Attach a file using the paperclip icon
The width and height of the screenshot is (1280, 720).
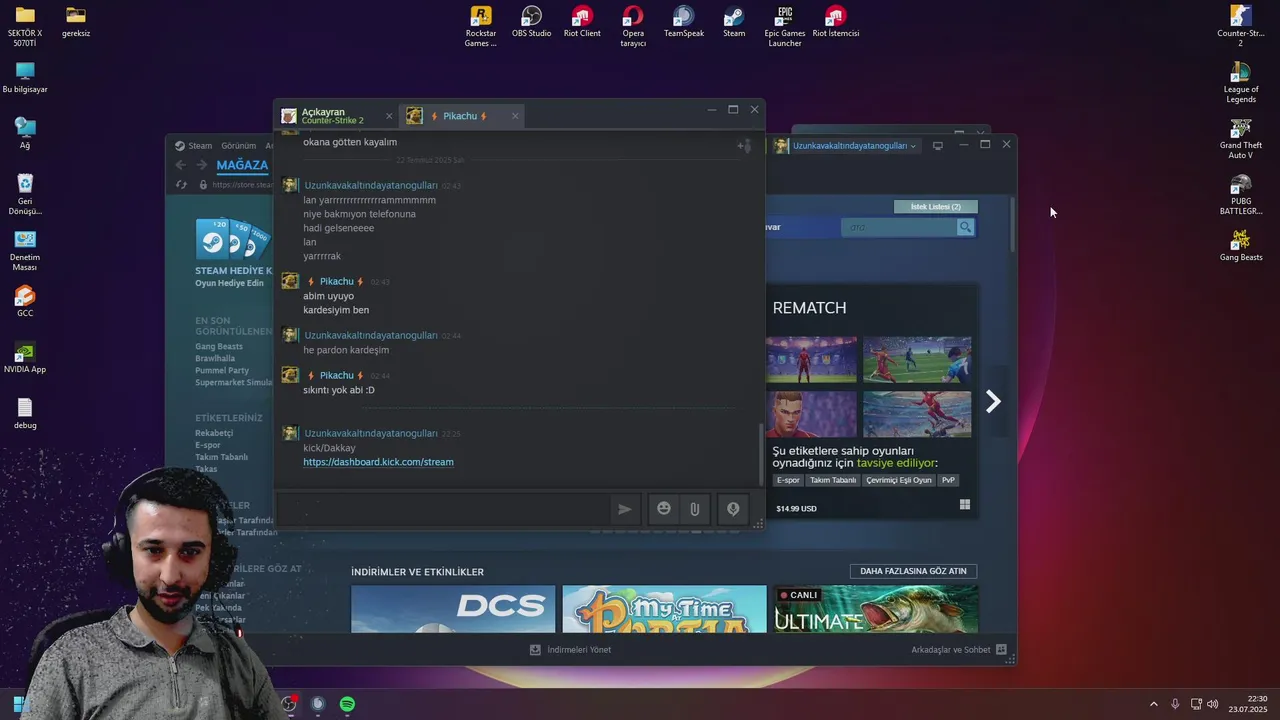click(694, 509)
